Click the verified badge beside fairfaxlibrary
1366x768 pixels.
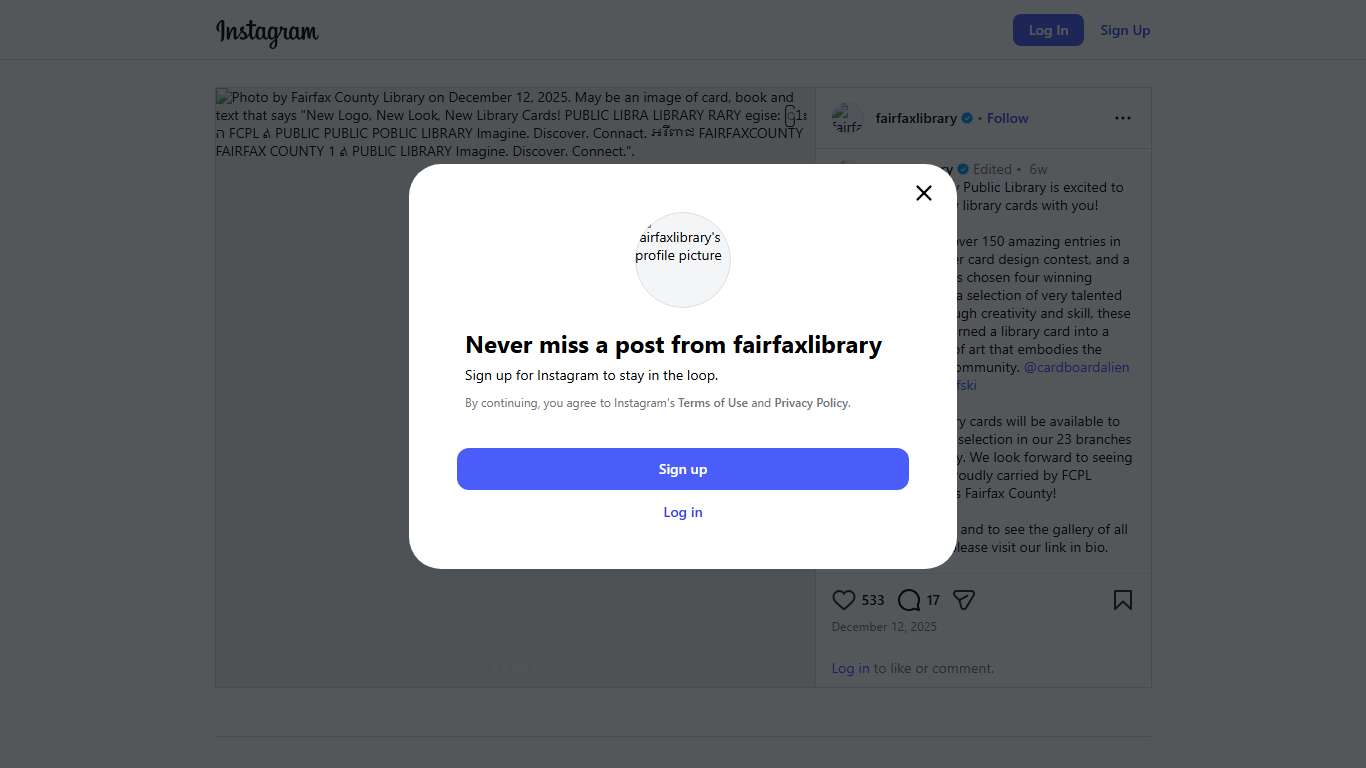(967, 118)
